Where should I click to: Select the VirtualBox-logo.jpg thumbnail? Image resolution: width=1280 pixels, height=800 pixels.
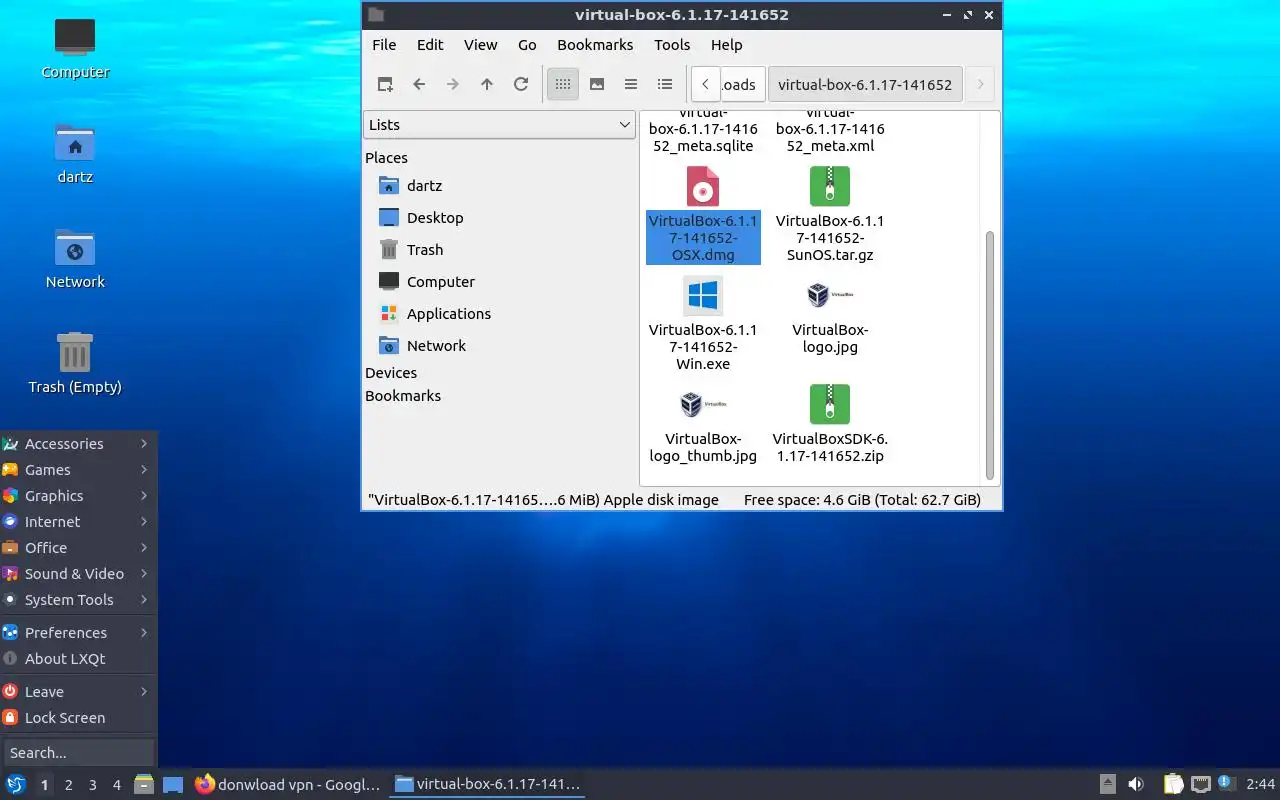(x=830, y=295)
